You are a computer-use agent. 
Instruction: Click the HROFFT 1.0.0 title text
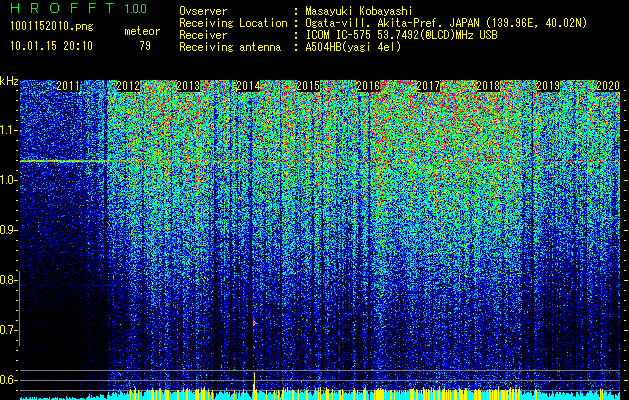tap(78, 8)
